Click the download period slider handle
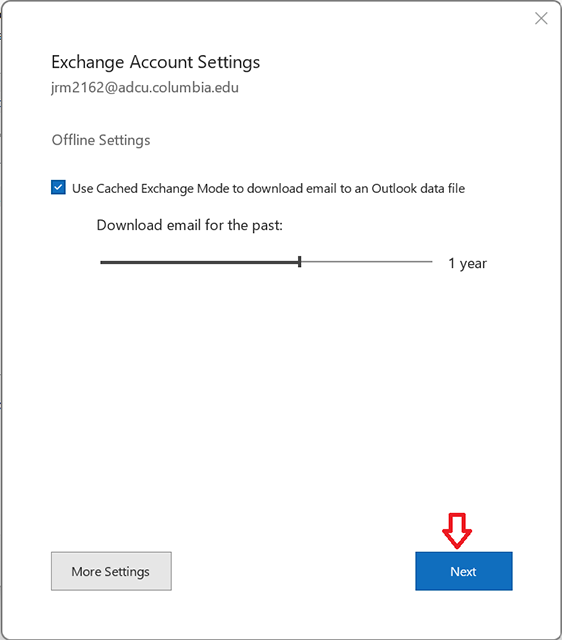562x640 pixels. point(300,262)
